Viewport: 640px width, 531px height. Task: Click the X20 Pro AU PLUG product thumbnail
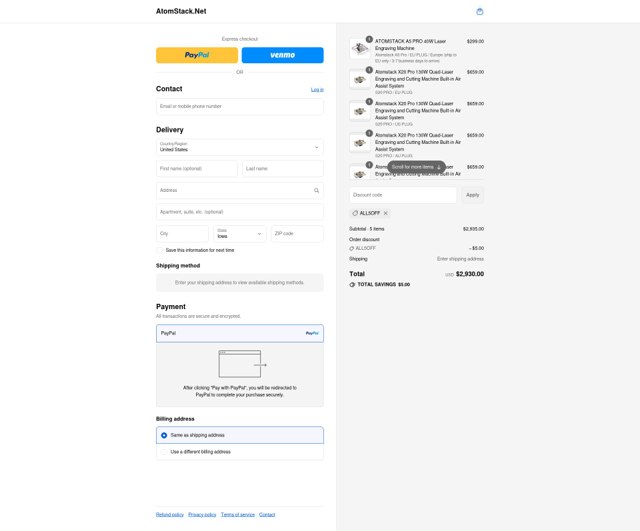click(360, 143)
